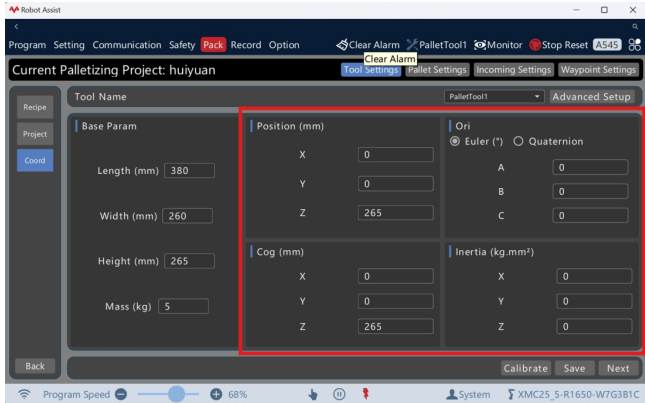This screenshot has width=645, height=403.
Task: Click the Advanced Setup button
Action: pos(592,97)
